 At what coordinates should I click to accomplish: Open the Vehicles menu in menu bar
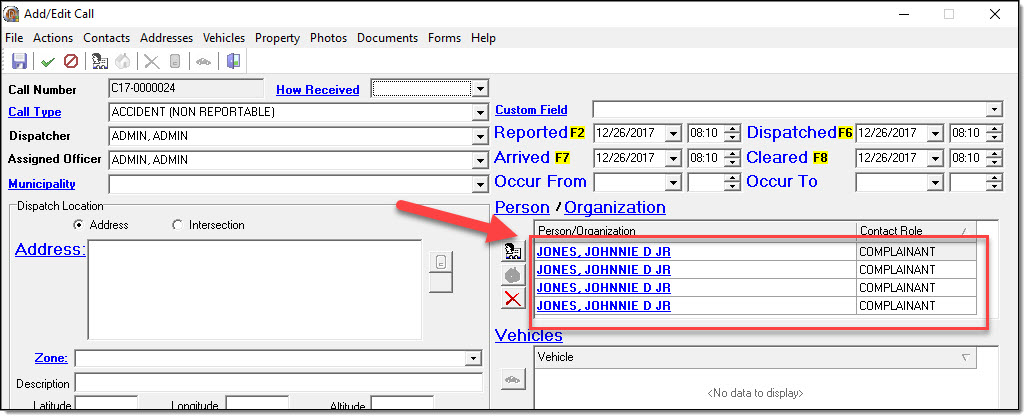pyautogui.click(x=223, y=38)
